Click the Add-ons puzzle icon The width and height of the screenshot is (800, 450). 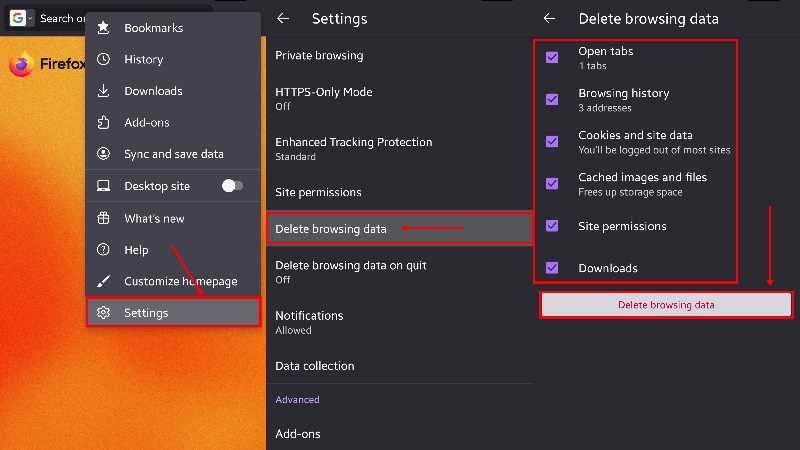103,123
